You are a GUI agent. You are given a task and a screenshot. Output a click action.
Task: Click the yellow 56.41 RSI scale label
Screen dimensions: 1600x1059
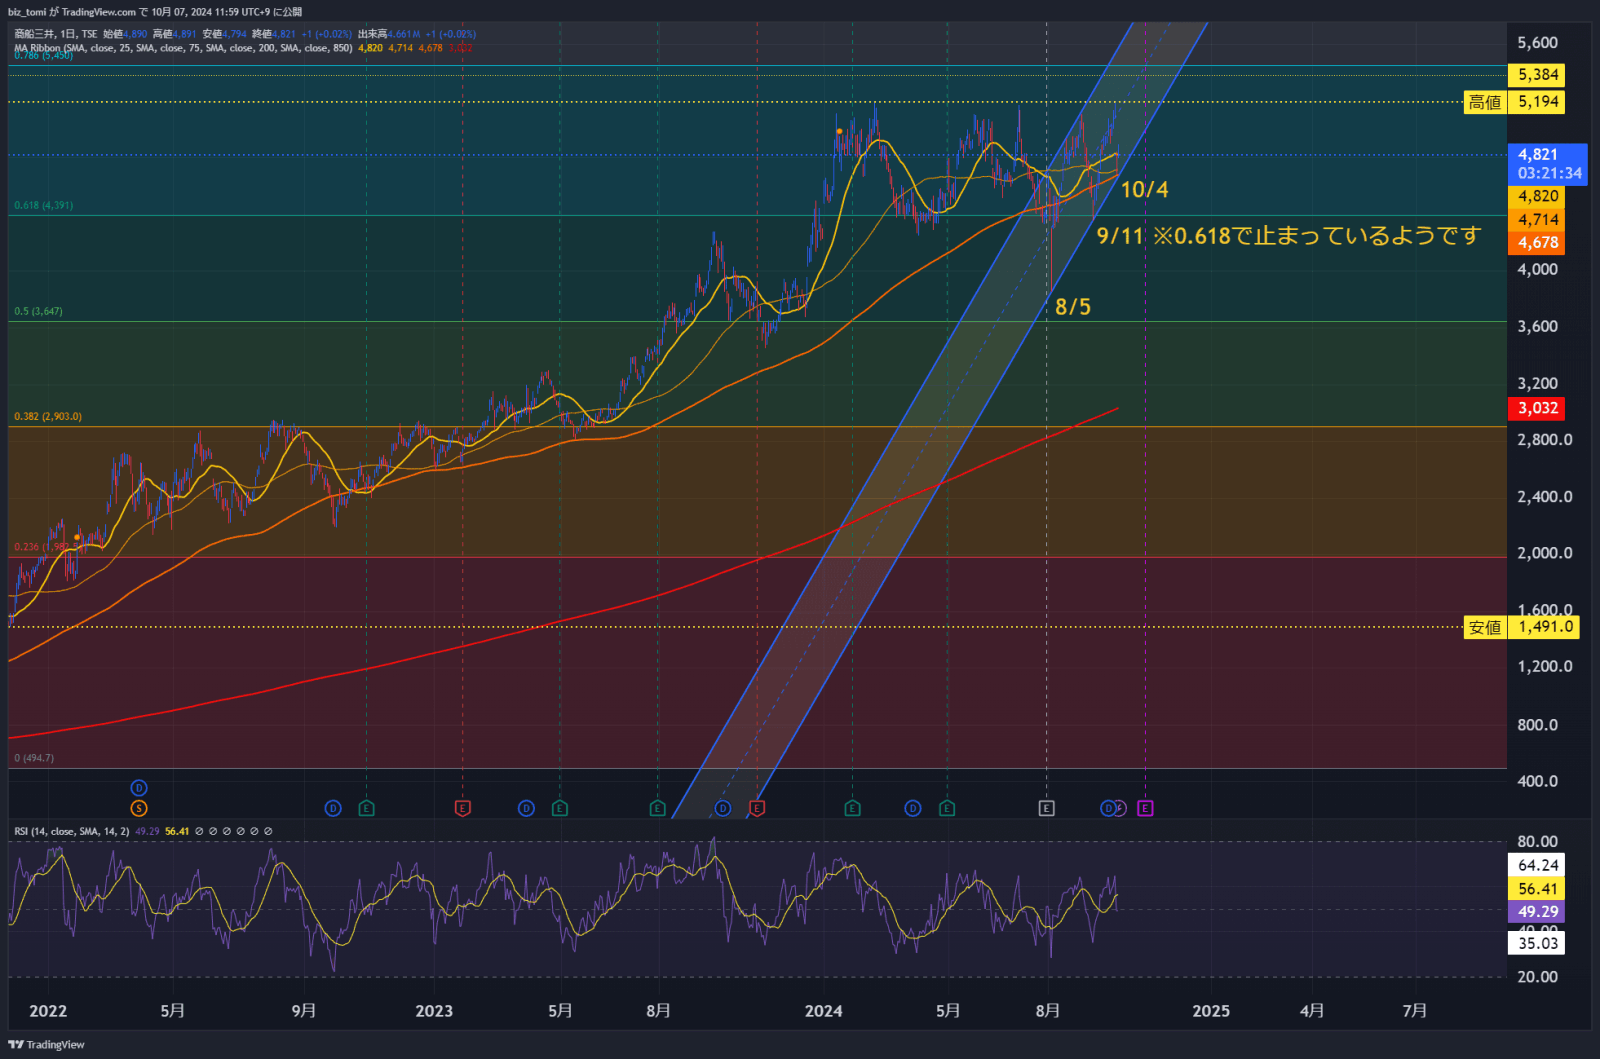pyautogui.click(x=1537, y=889)
